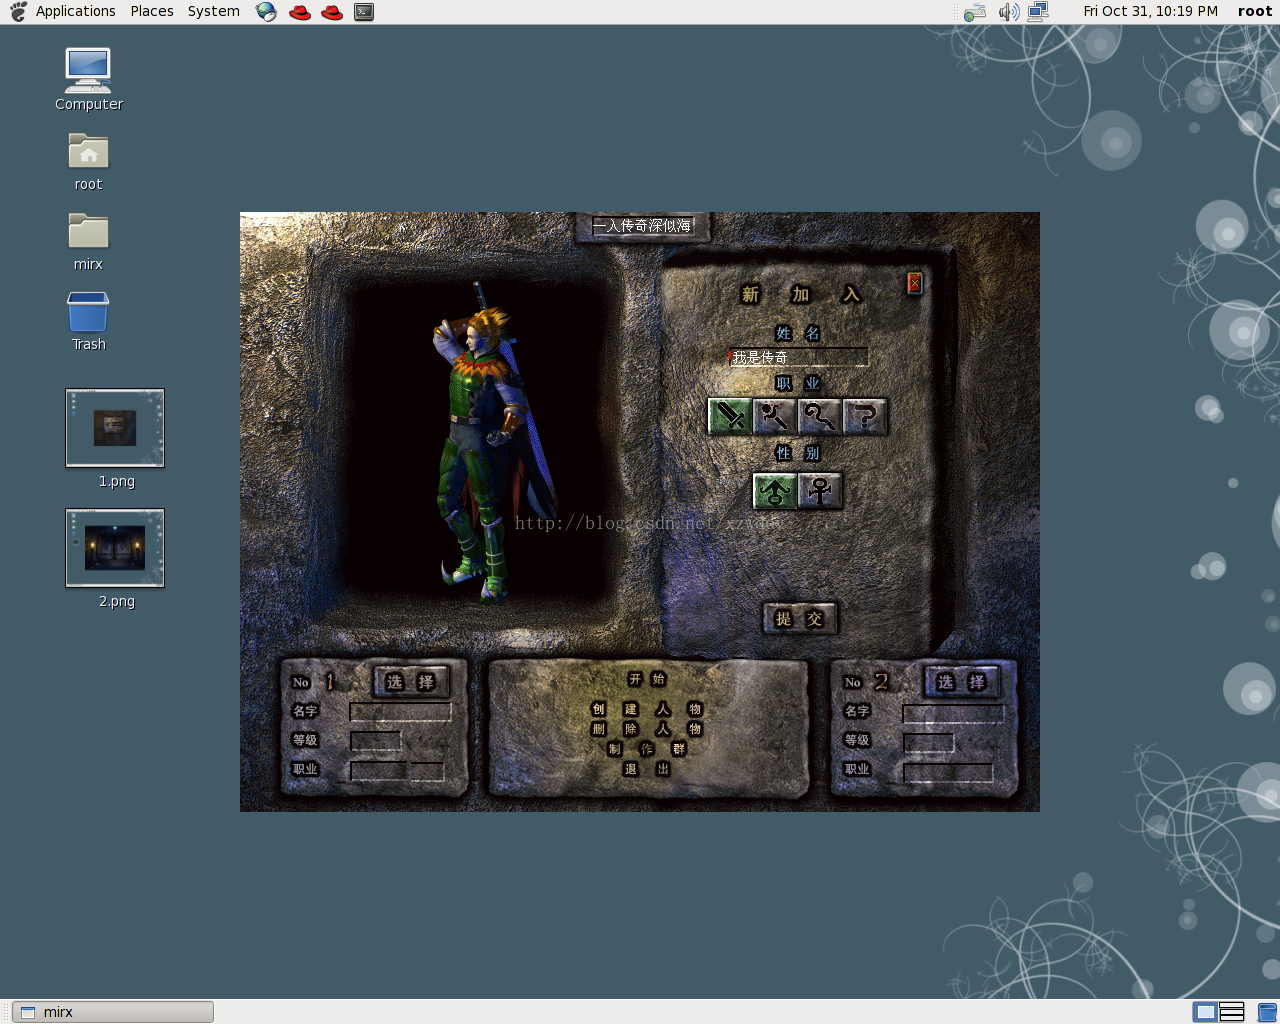
Task: Click the 职业 field in slot No 1
Action: pyautogui.click(x=397, y=771)
